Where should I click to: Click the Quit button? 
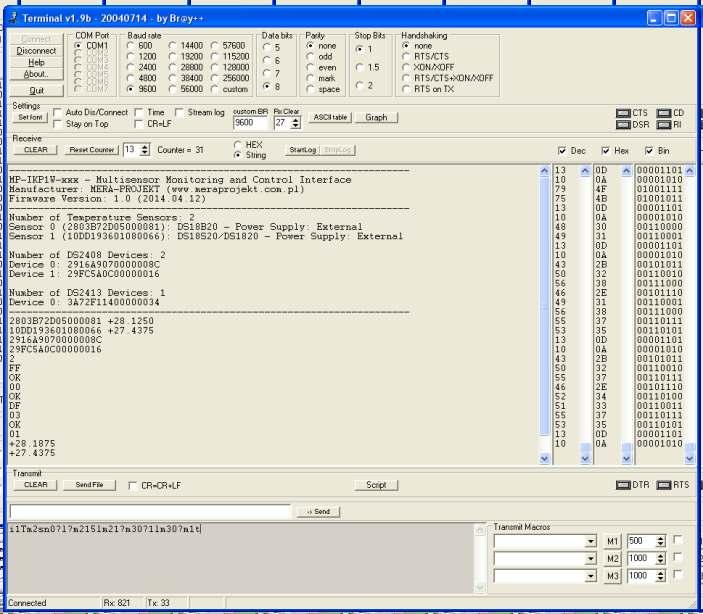tap(36, 91)
